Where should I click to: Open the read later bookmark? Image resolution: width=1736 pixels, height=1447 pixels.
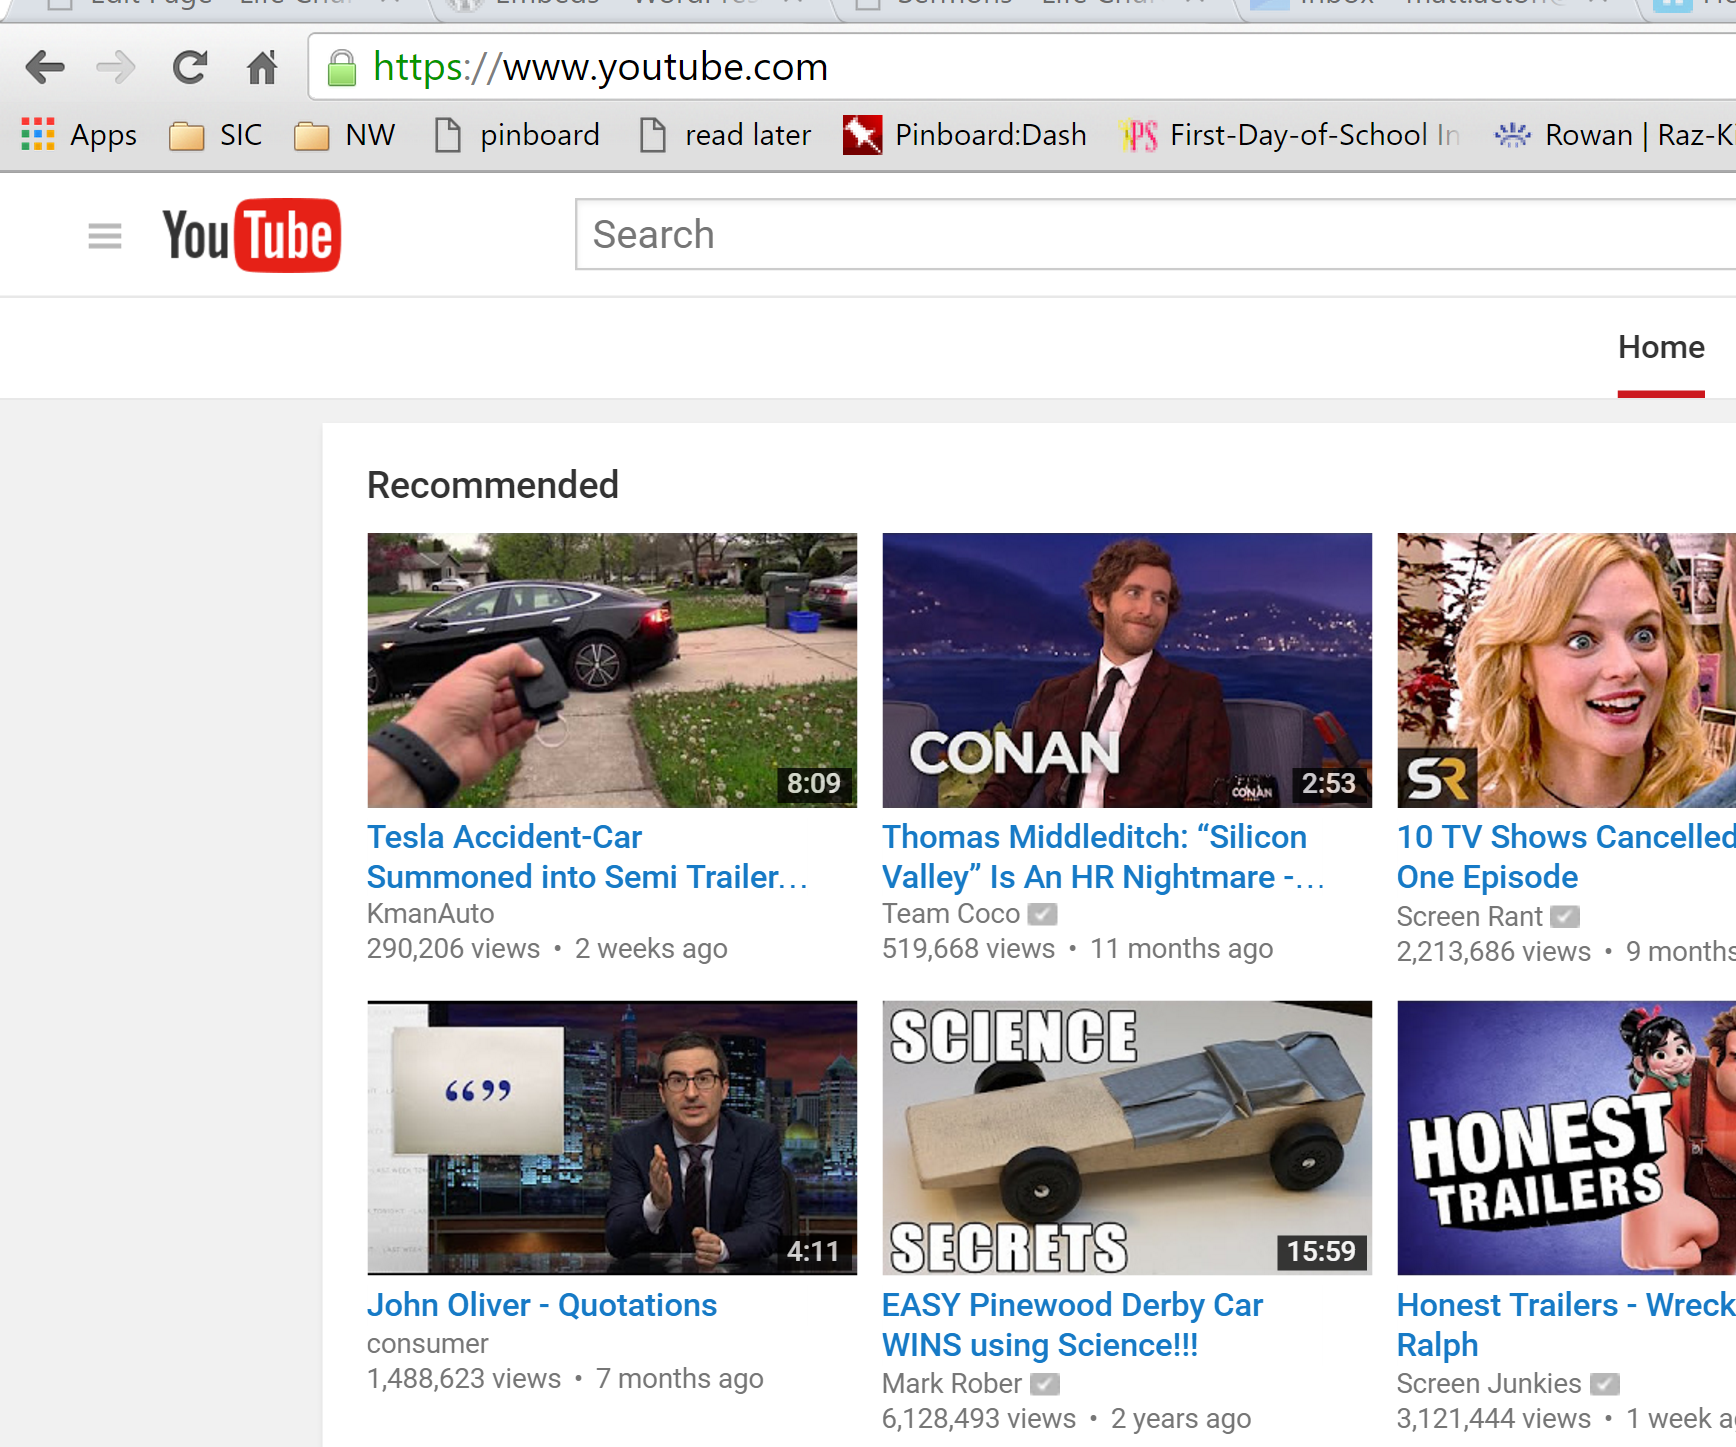(726, 135)
